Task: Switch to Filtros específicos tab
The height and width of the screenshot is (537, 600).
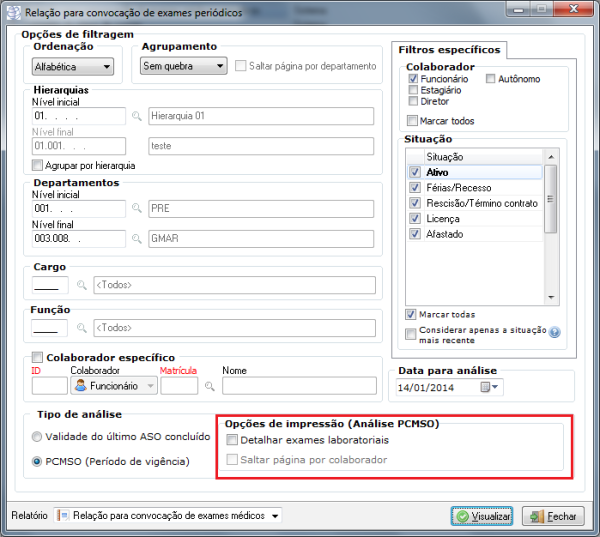Action: click(449, 50)
